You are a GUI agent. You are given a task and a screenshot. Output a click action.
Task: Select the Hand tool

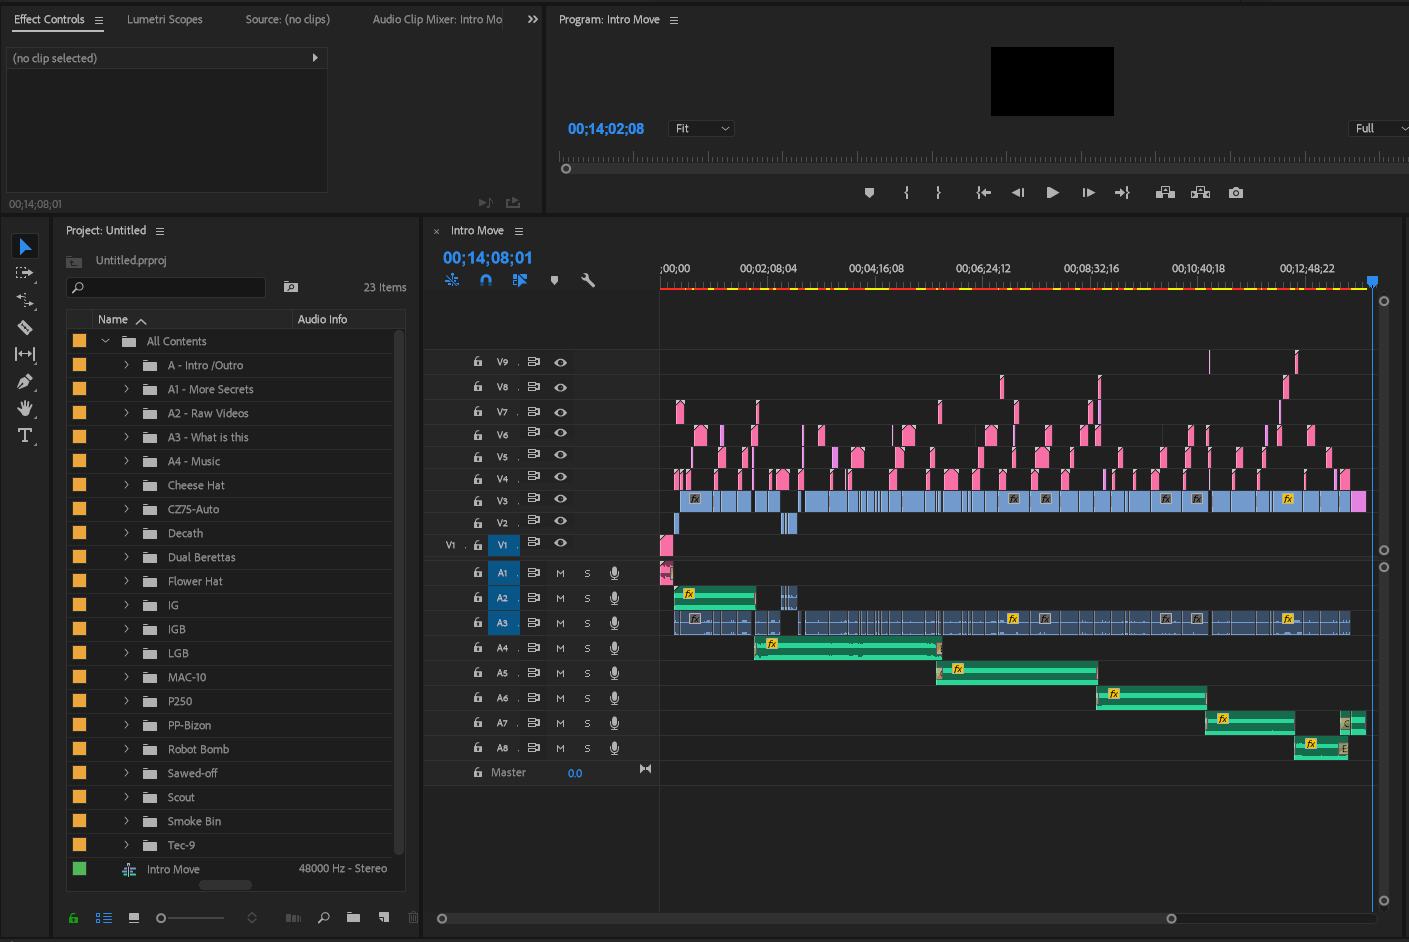[25, 408]
